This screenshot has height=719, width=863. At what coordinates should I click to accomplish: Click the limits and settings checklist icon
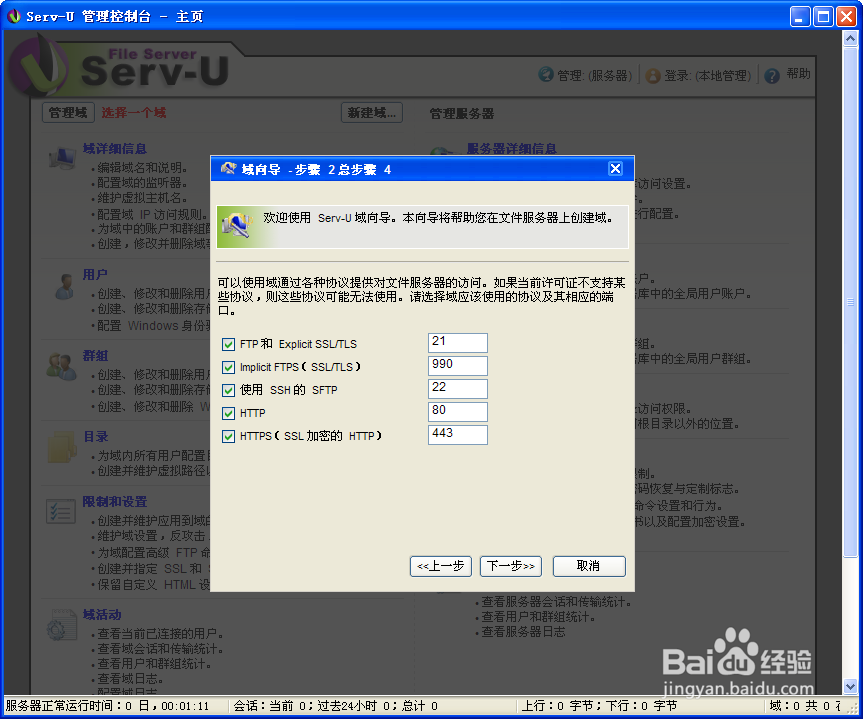coord(61,512)
